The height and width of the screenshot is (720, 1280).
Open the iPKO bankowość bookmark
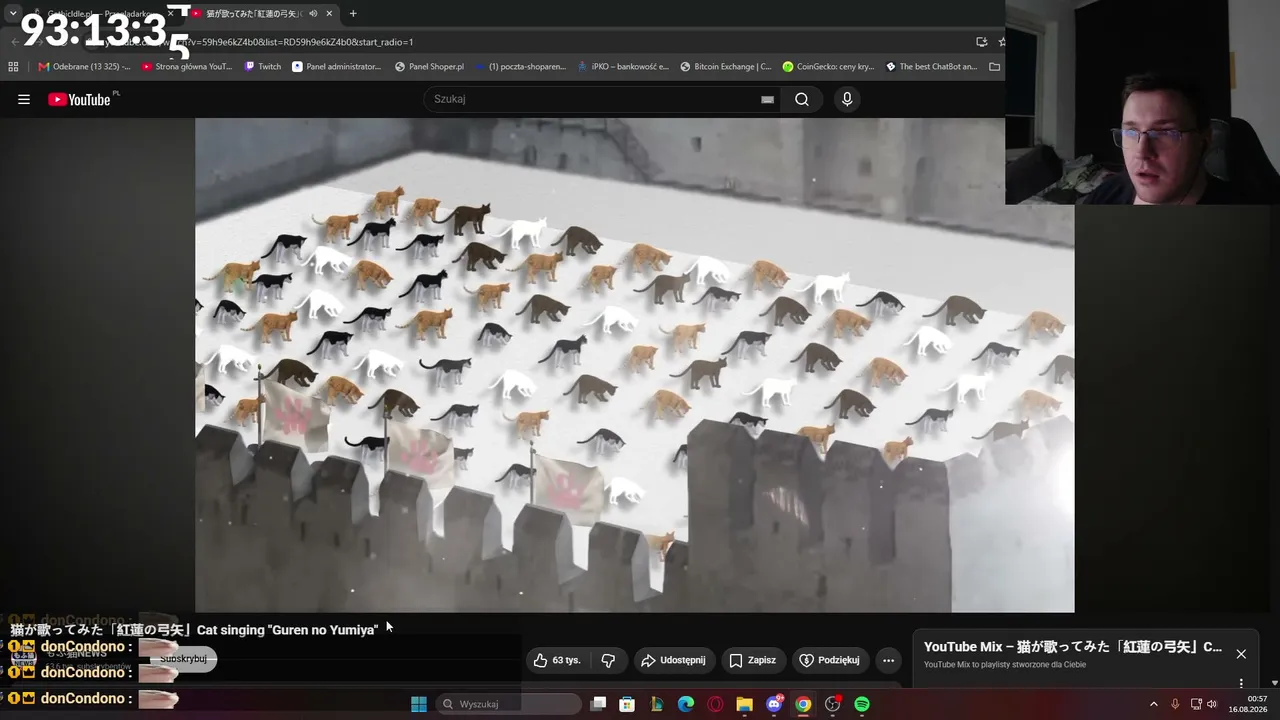pyautogui.click(x=625, y=67)
